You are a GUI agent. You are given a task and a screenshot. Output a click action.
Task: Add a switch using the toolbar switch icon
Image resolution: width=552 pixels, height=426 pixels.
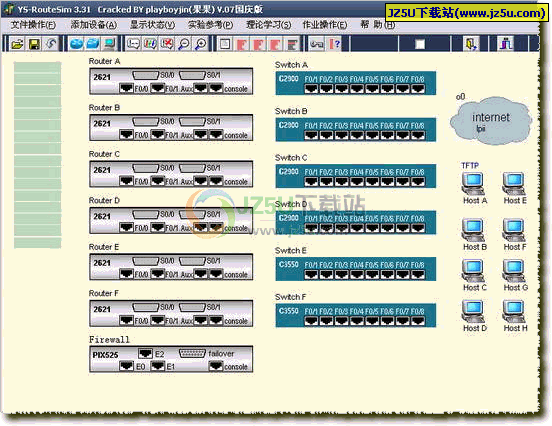[x=93, y=44]
